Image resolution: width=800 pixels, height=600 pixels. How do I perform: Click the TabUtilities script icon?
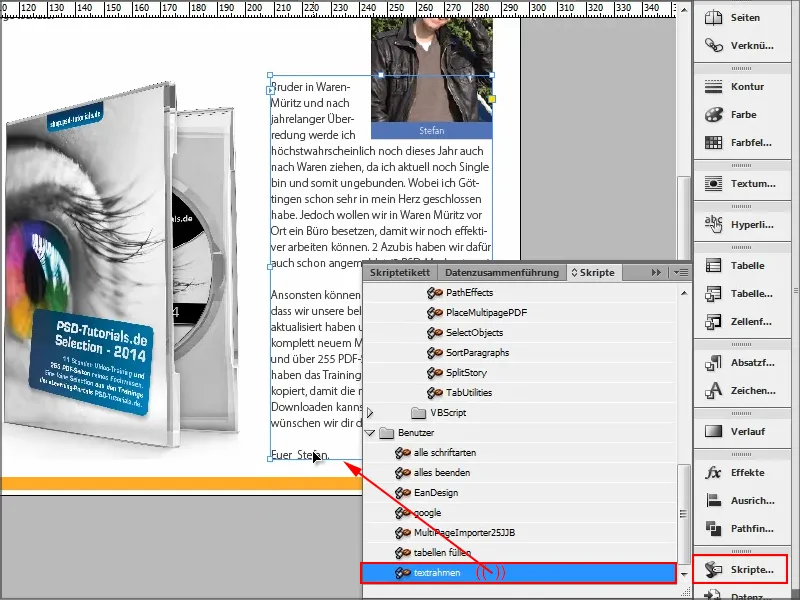[435, 392]
